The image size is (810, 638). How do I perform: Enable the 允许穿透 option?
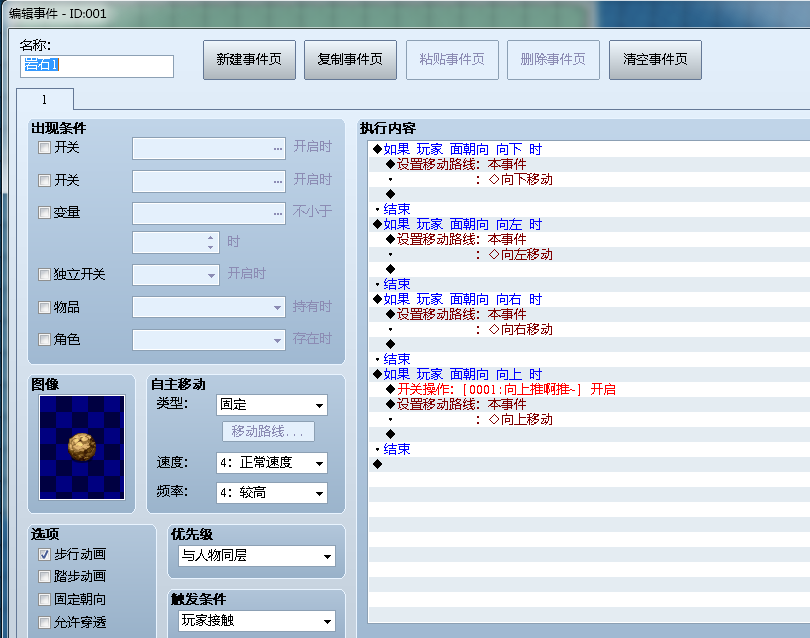pos(44,622)
